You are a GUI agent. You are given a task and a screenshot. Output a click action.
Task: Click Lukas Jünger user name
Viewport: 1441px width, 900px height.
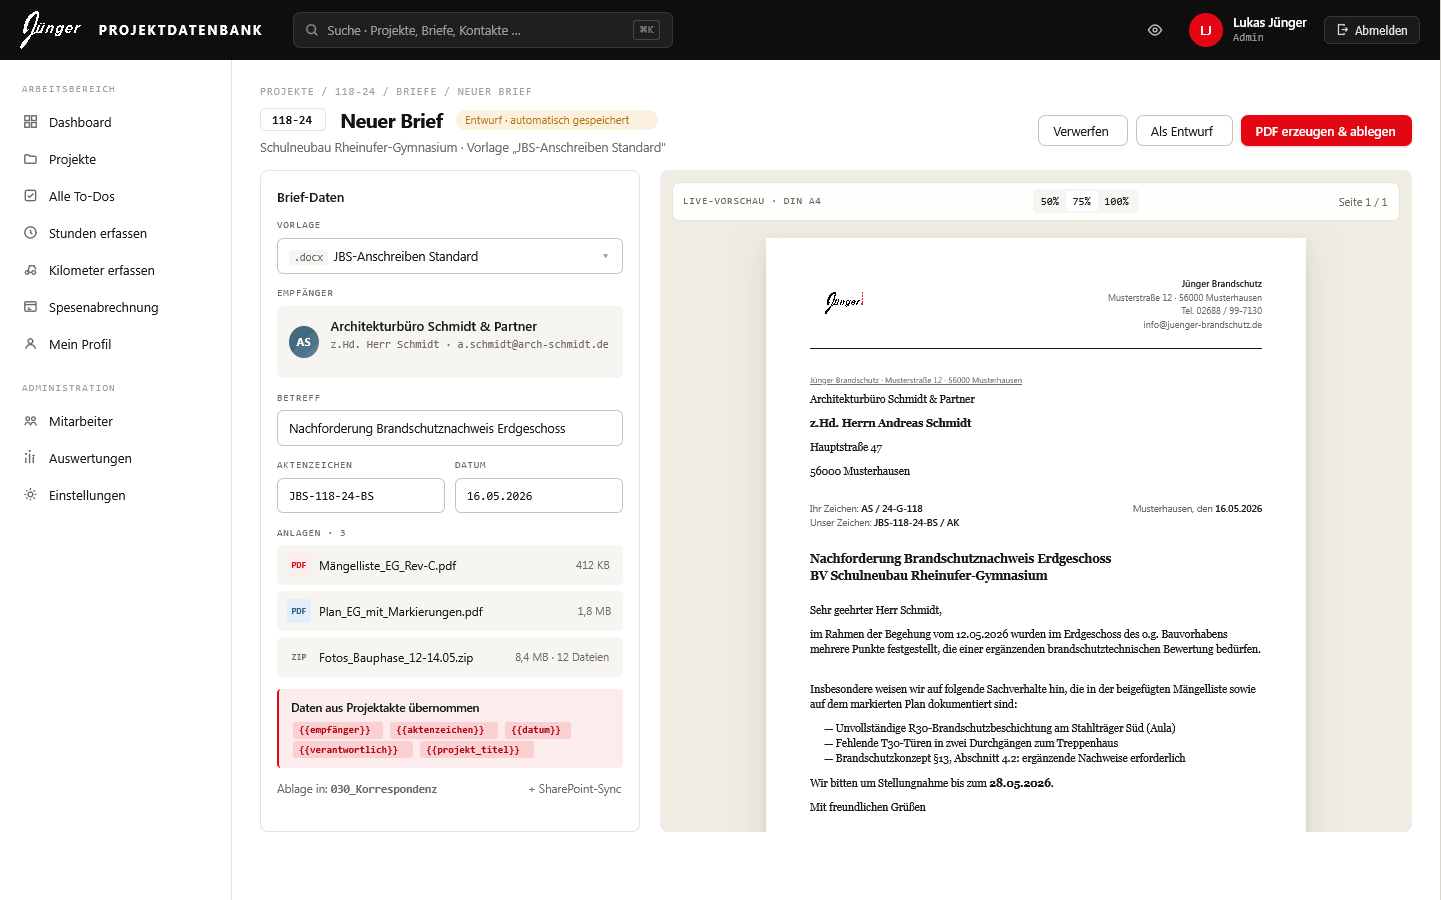1270,22
